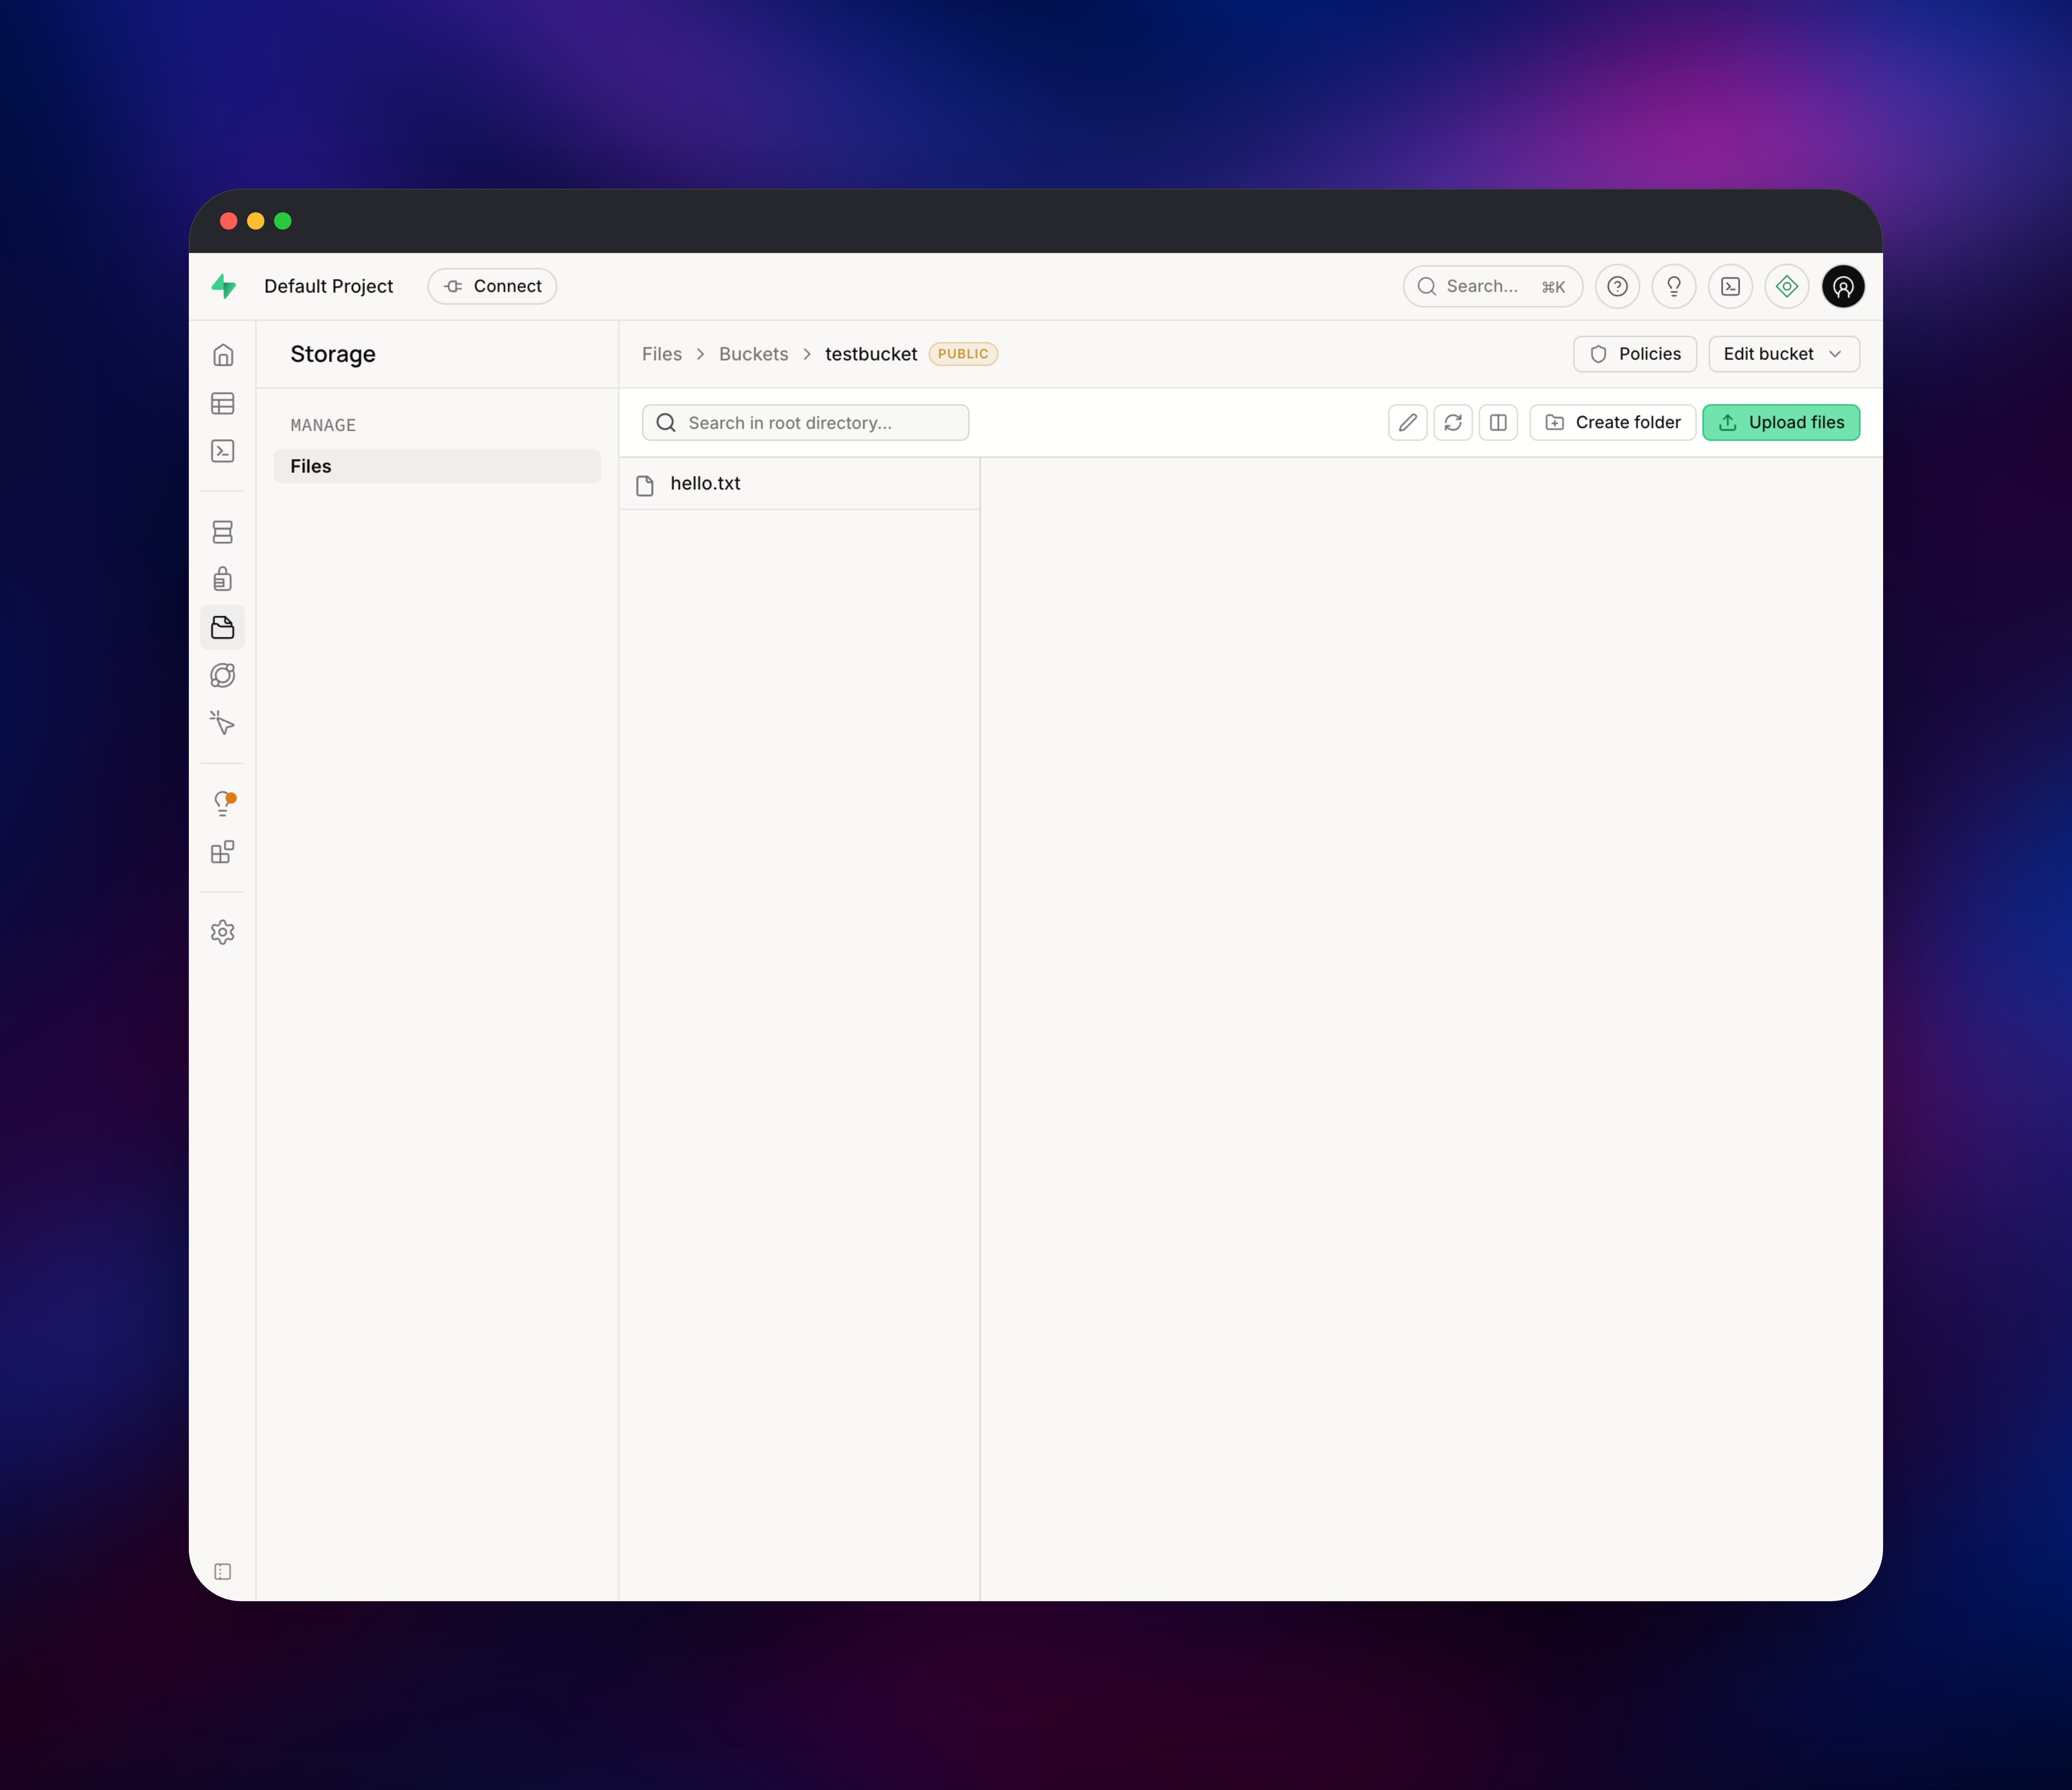Open the Project Overview home icon
Viewport: 2072px width, 1790px height.
(223, 355)
